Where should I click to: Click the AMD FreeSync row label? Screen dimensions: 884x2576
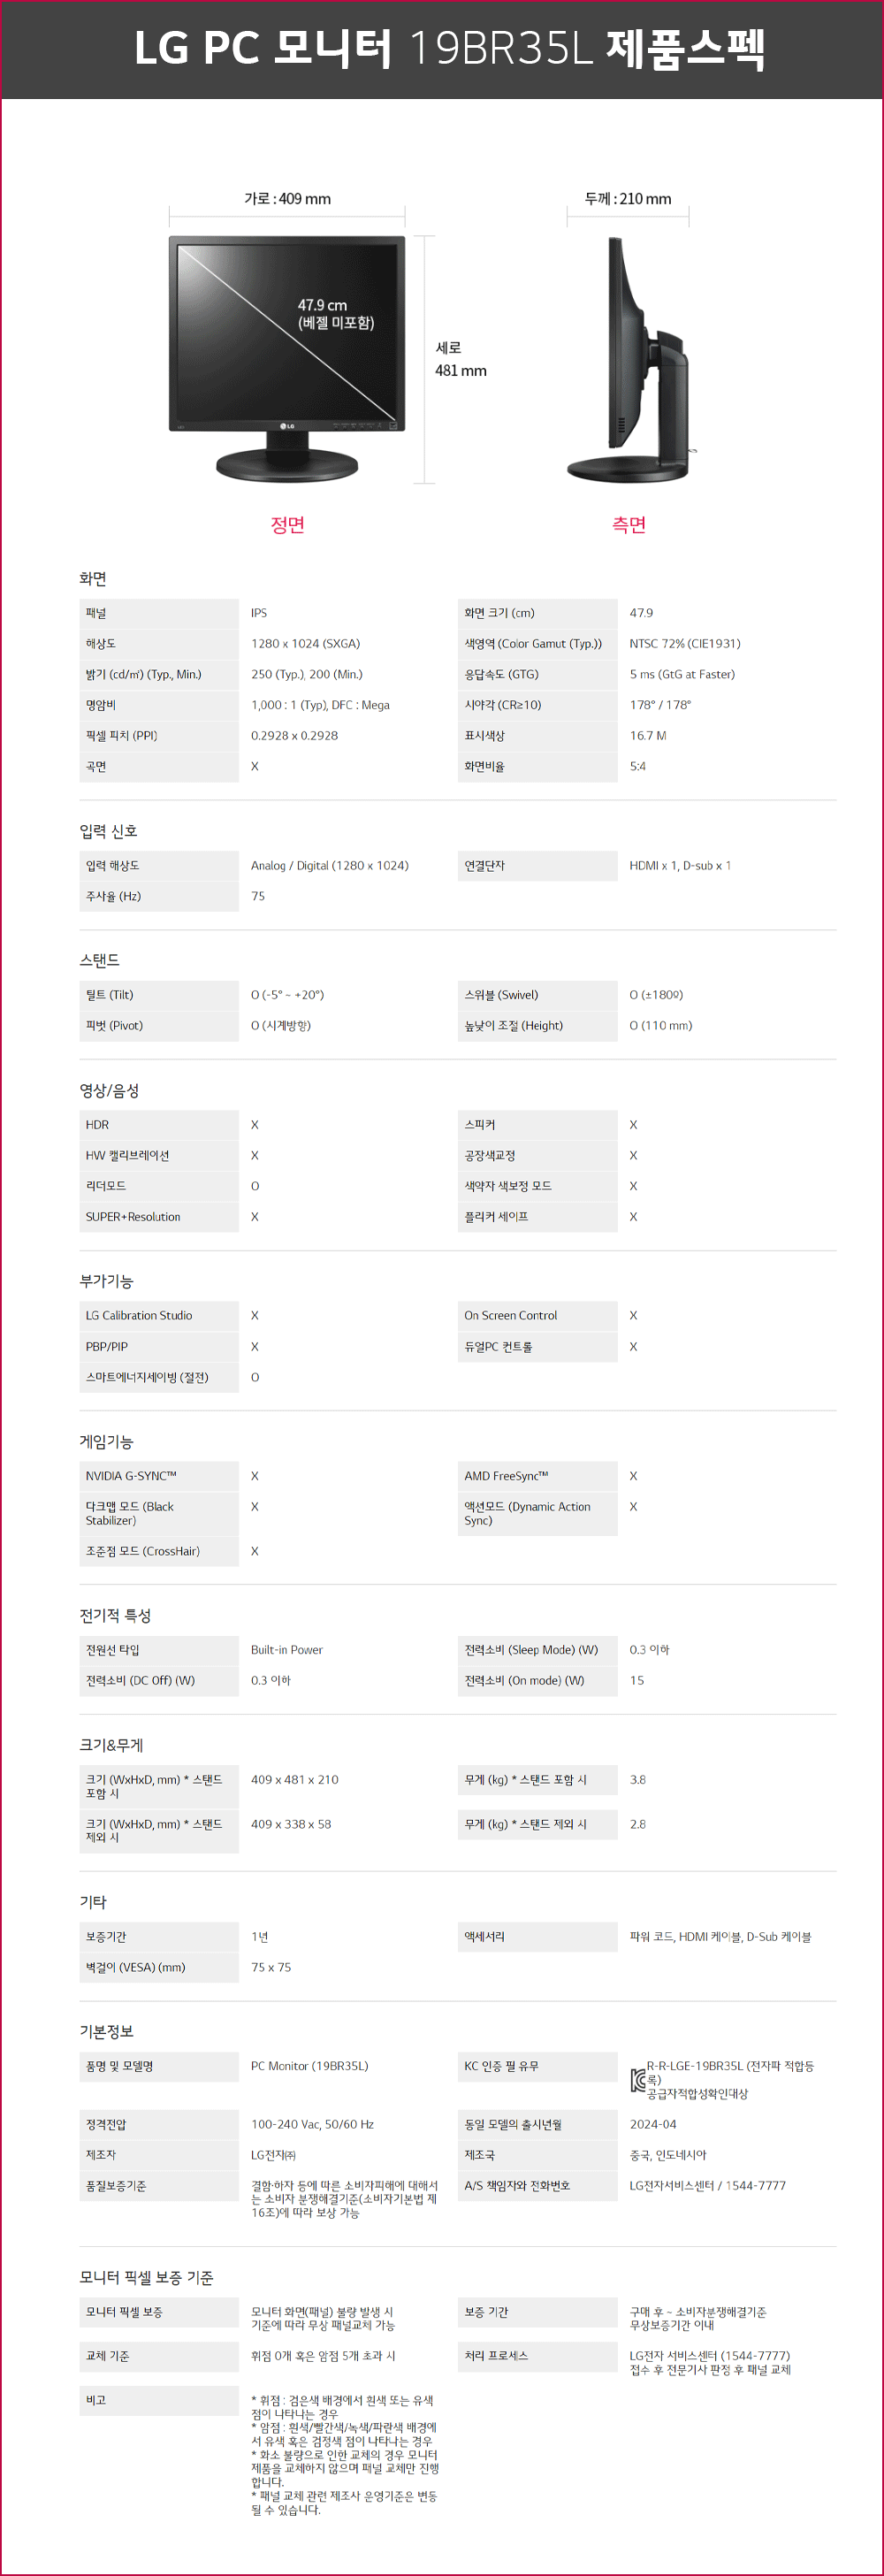tap(506, 1476)
